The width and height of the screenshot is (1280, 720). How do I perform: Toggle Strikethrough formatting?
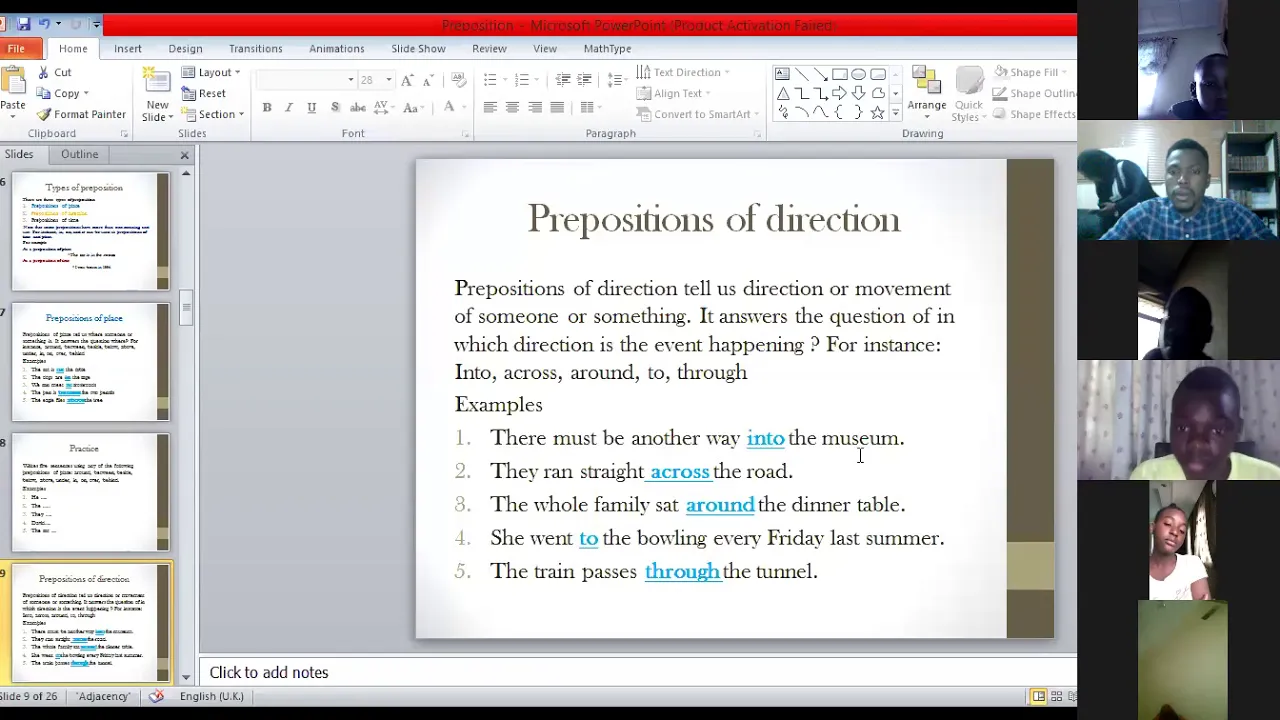point(358,107)
